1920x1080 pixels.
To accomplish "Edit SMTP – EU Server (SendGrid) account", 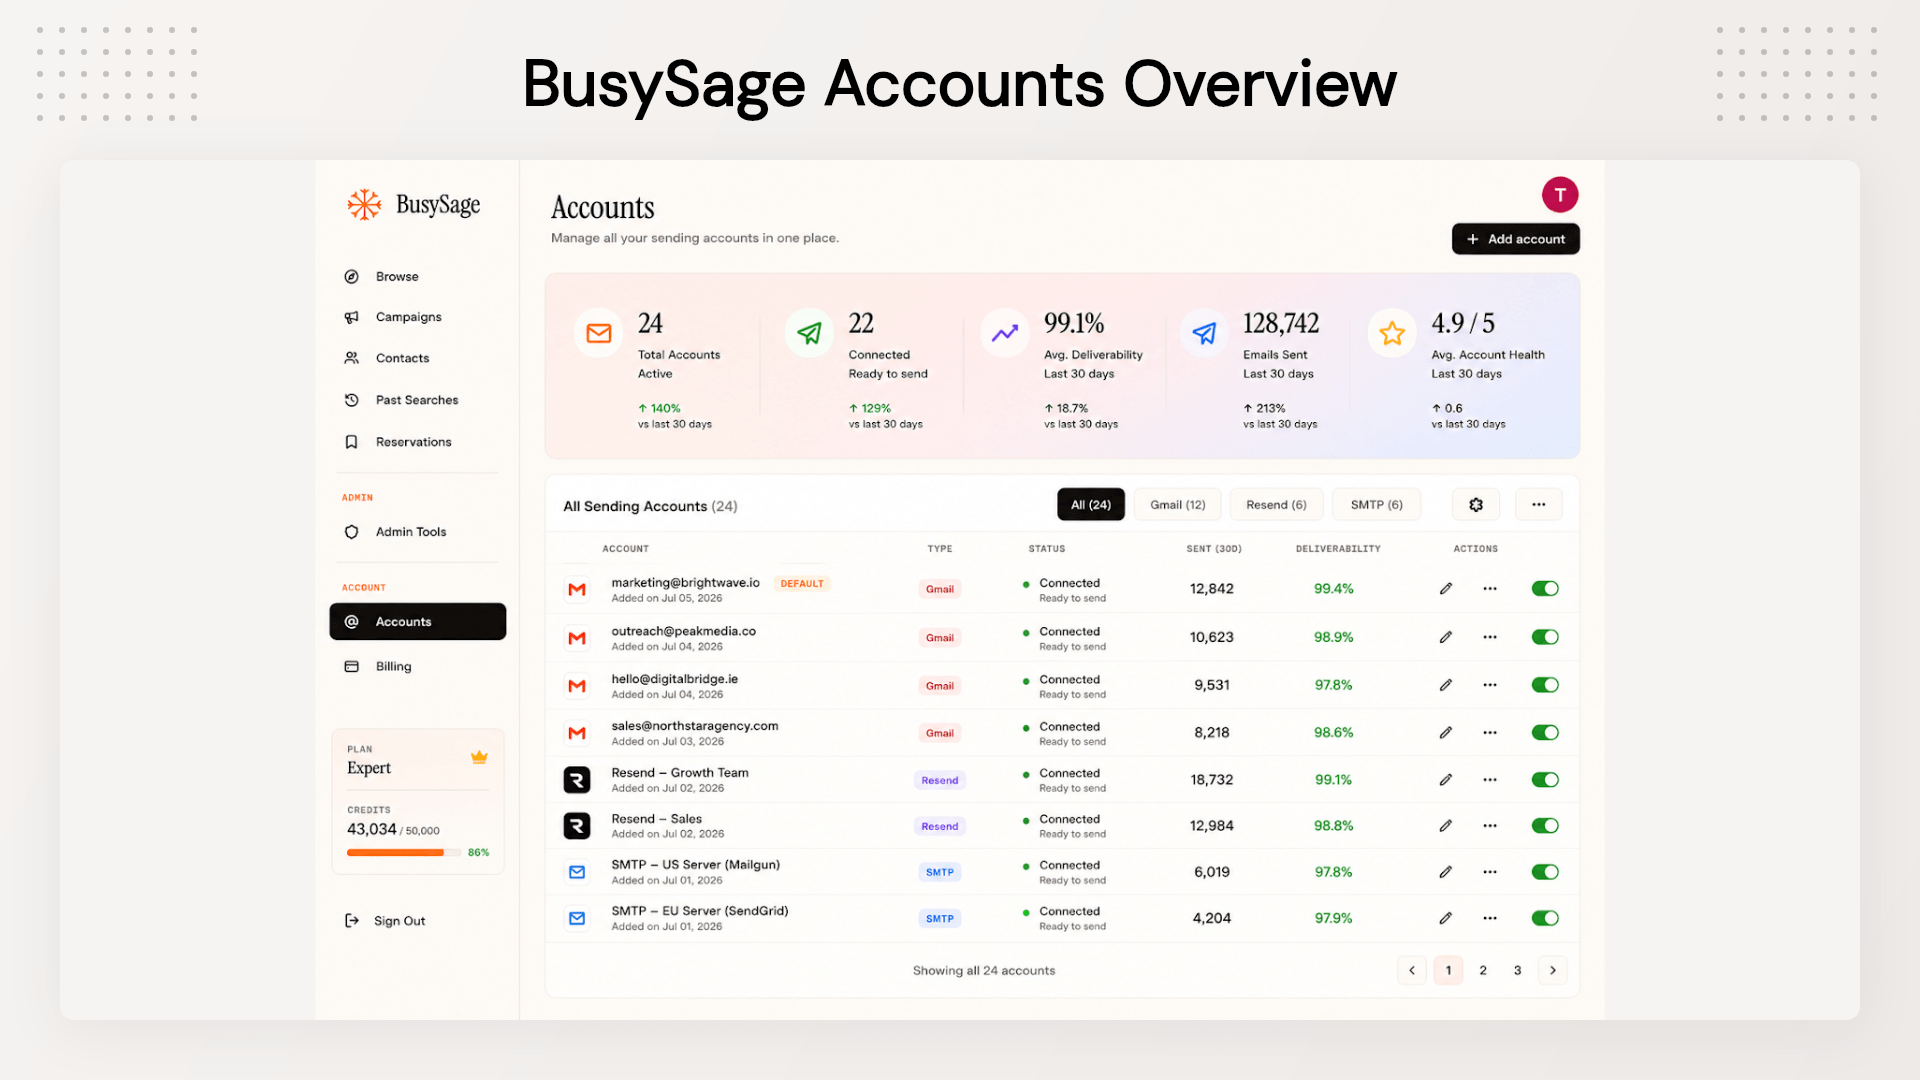I will click(x=1446, y=918).
